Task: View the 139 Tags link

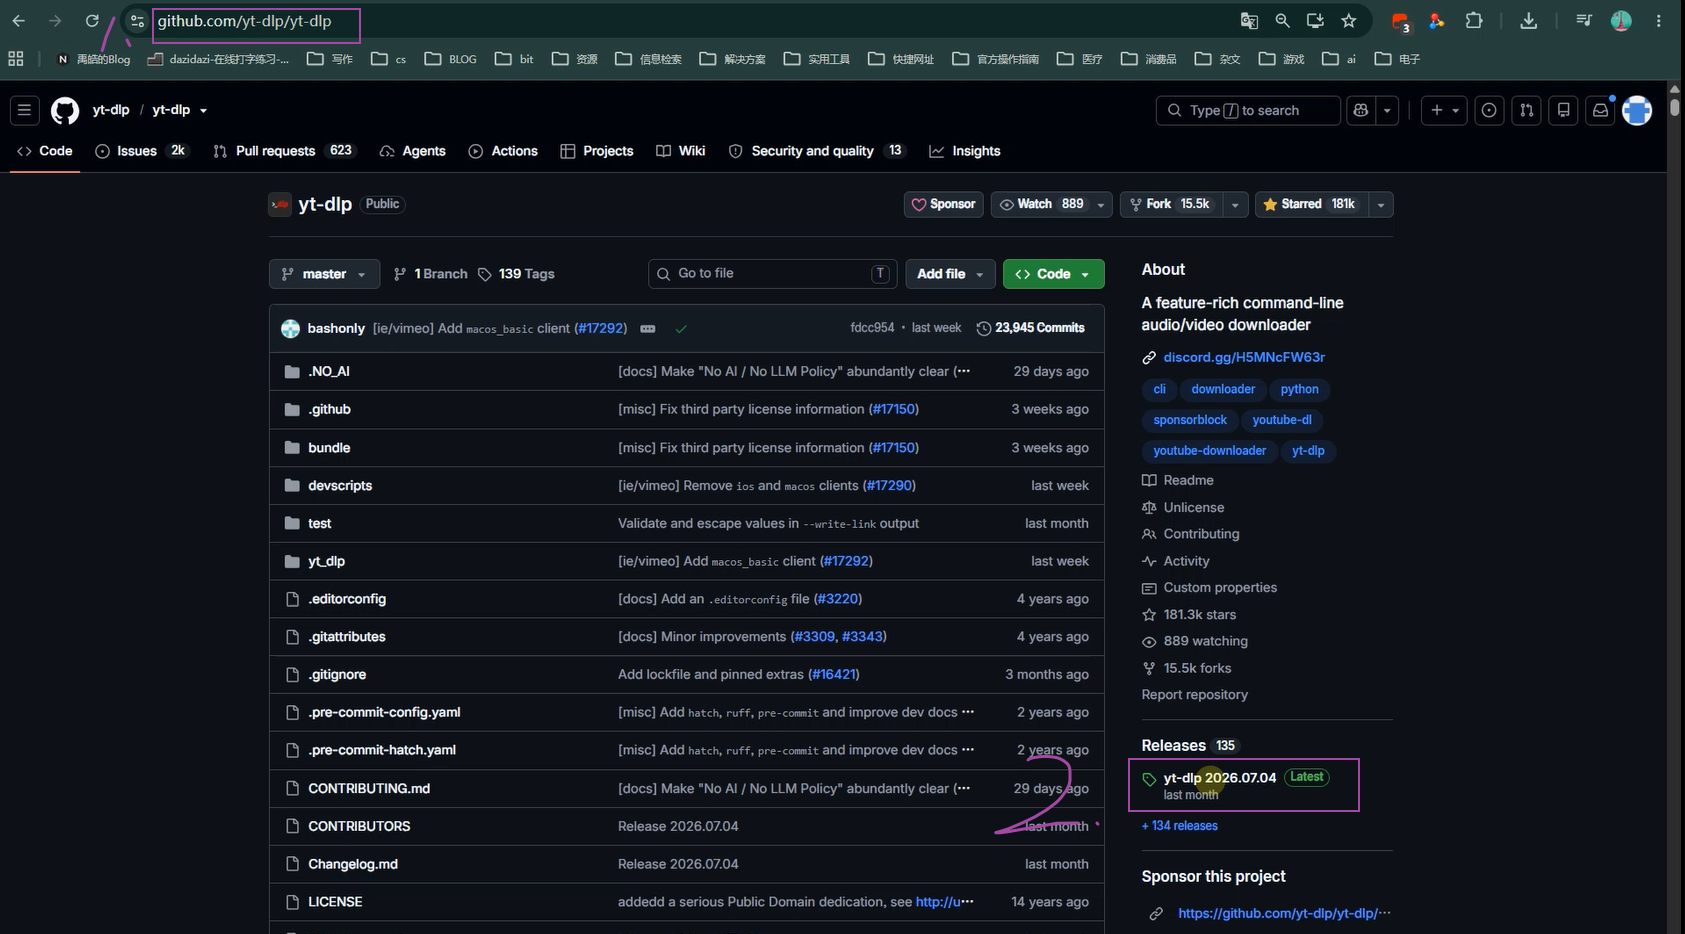Action: pyautogui.click(x=516, y=274)
